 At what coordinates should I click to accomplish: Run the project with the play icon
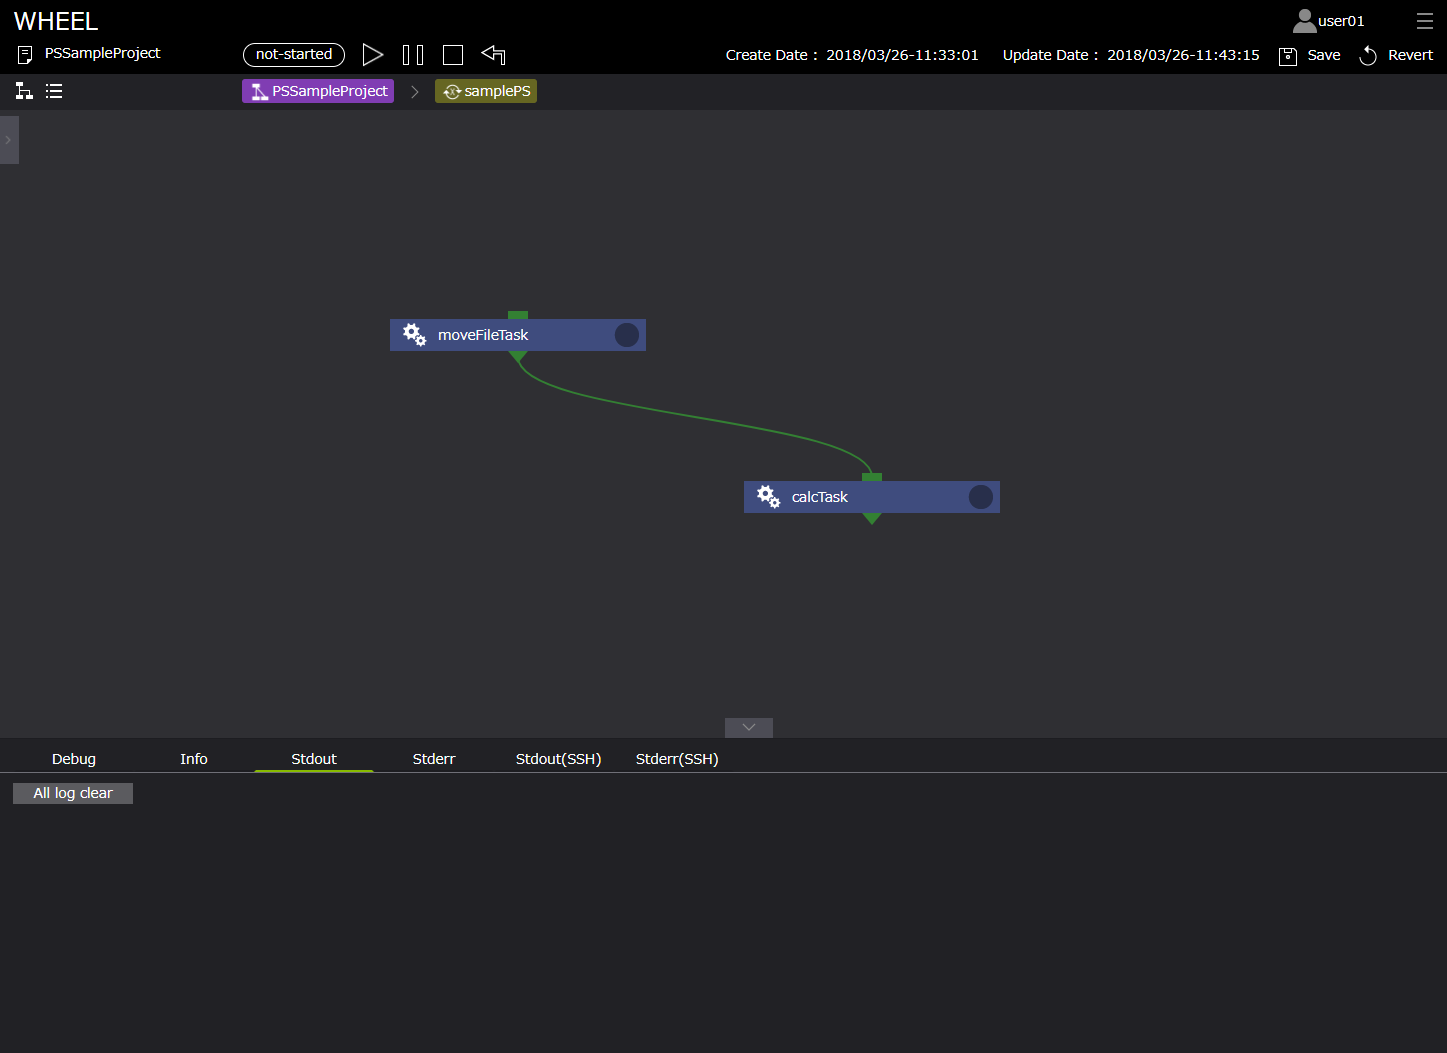coord(372,55)
